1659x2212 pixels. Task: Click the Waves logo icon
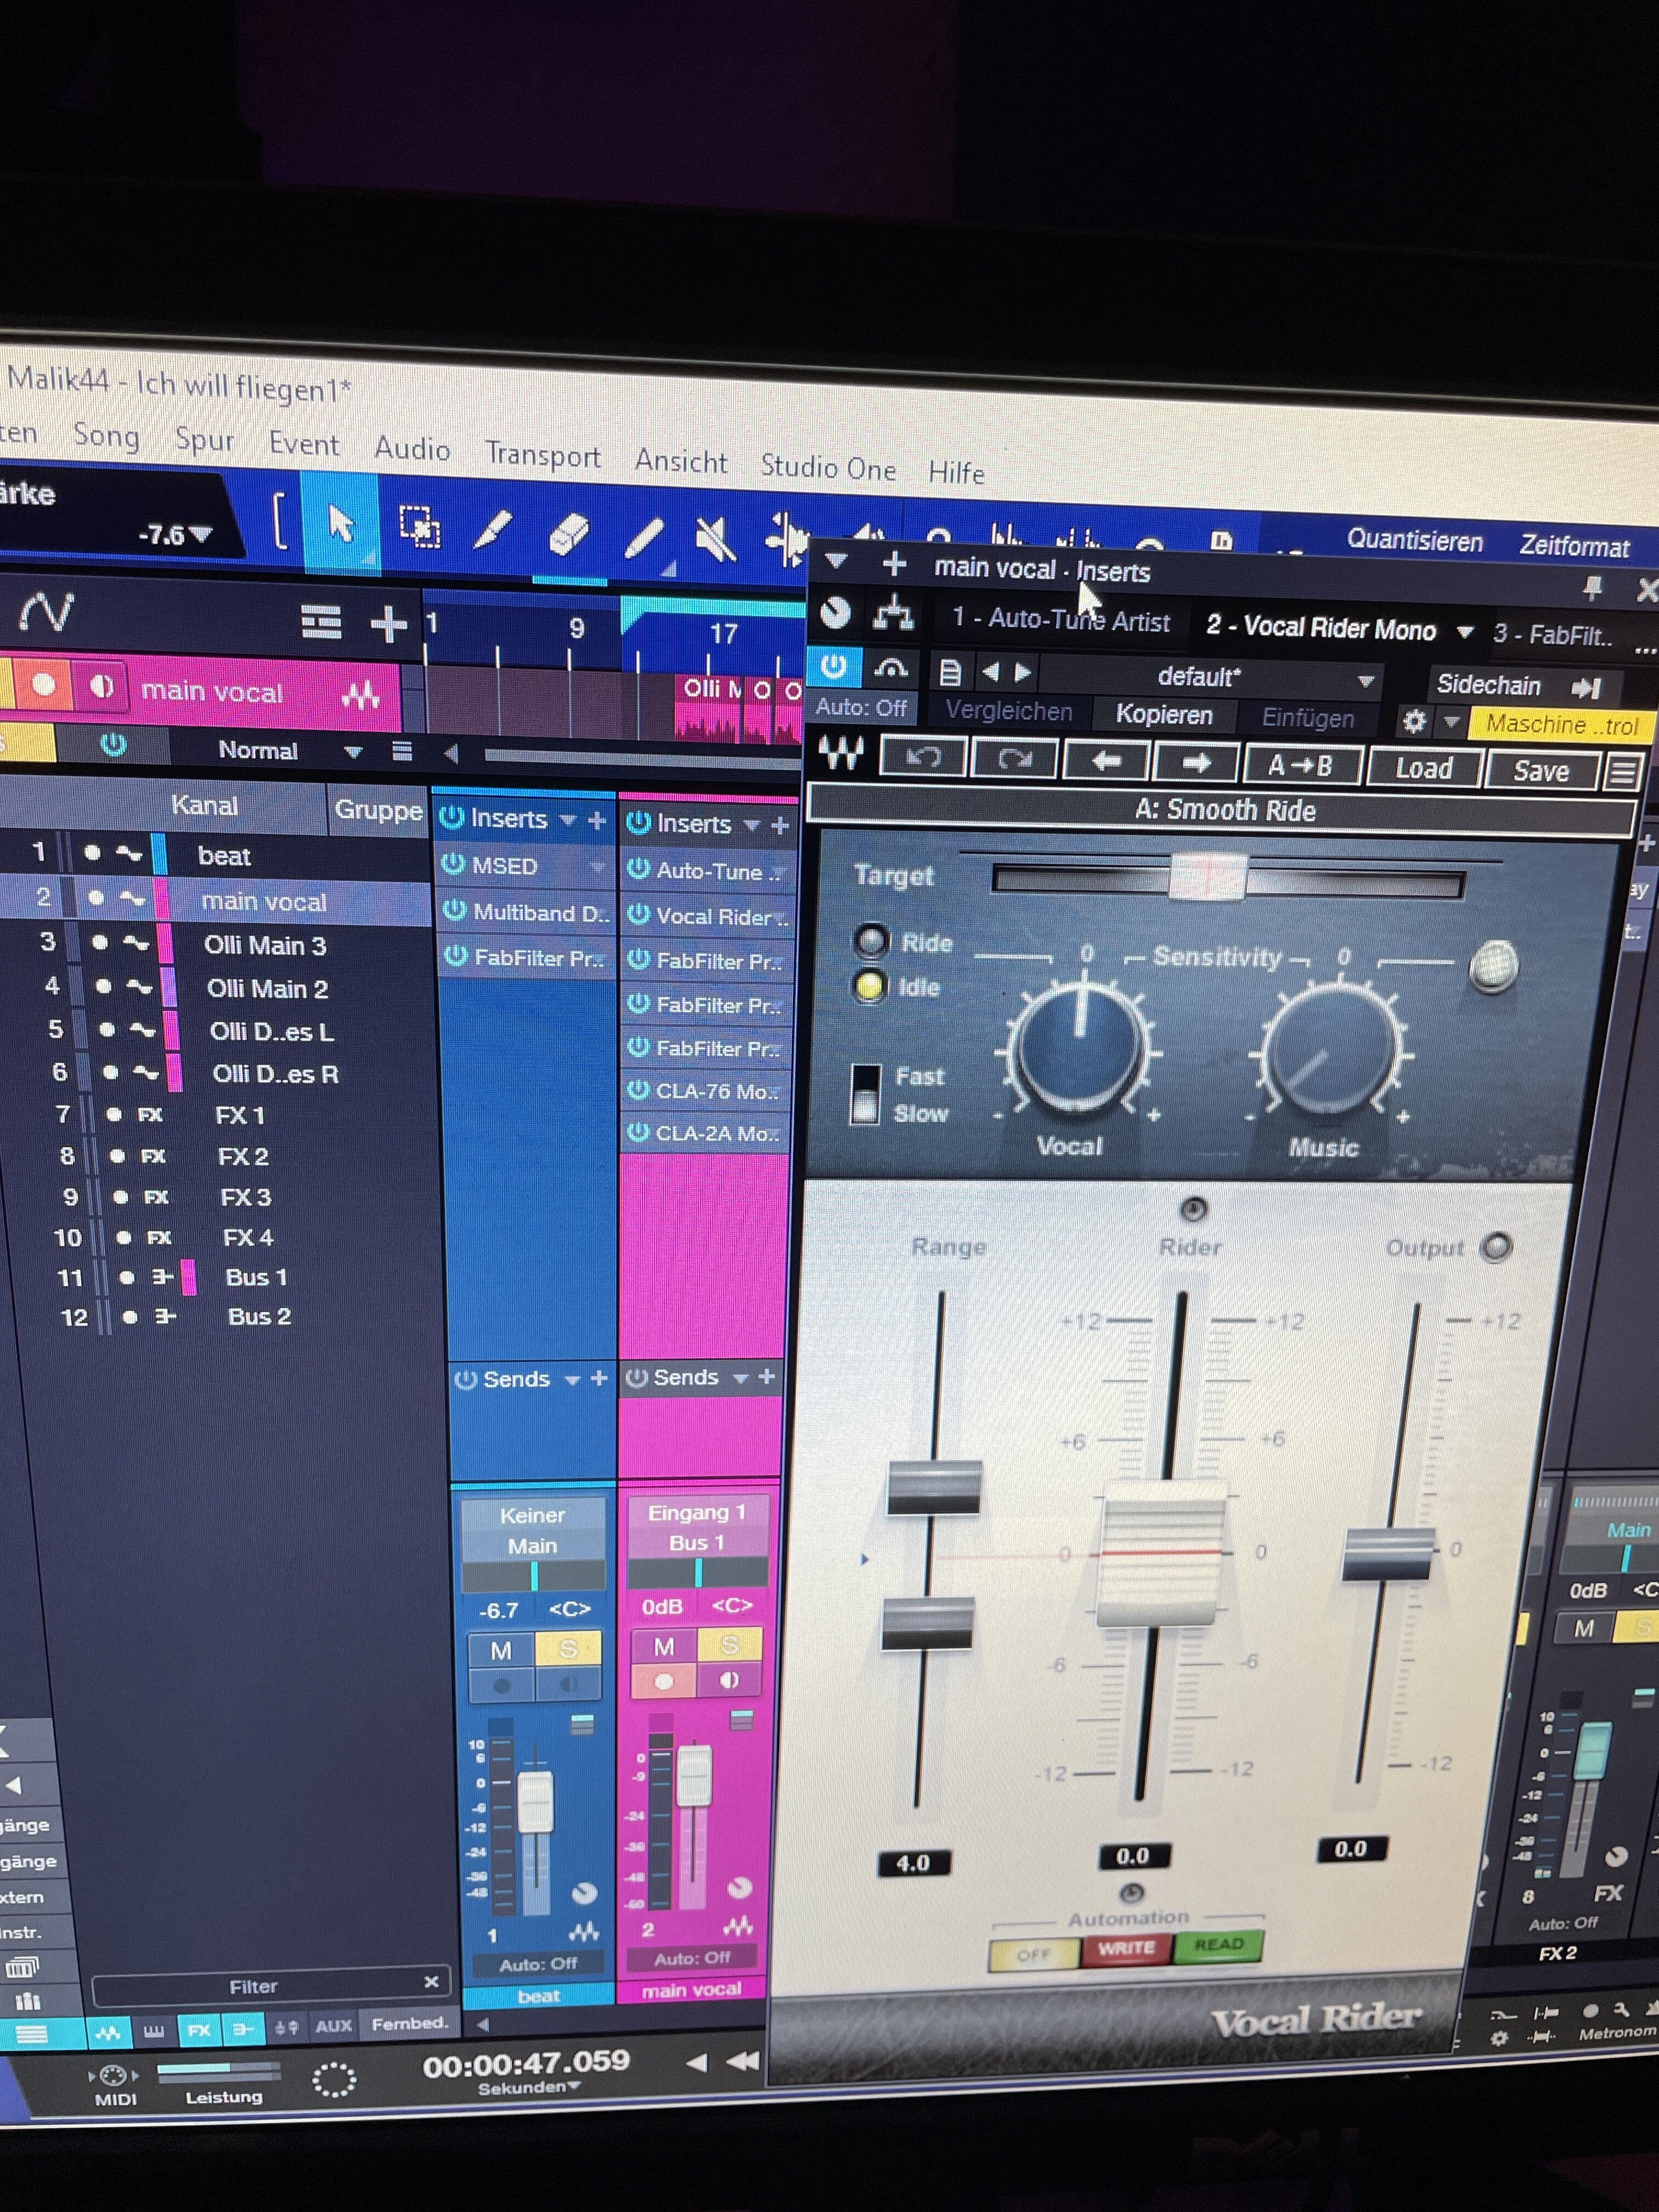(x=840, y=753)
